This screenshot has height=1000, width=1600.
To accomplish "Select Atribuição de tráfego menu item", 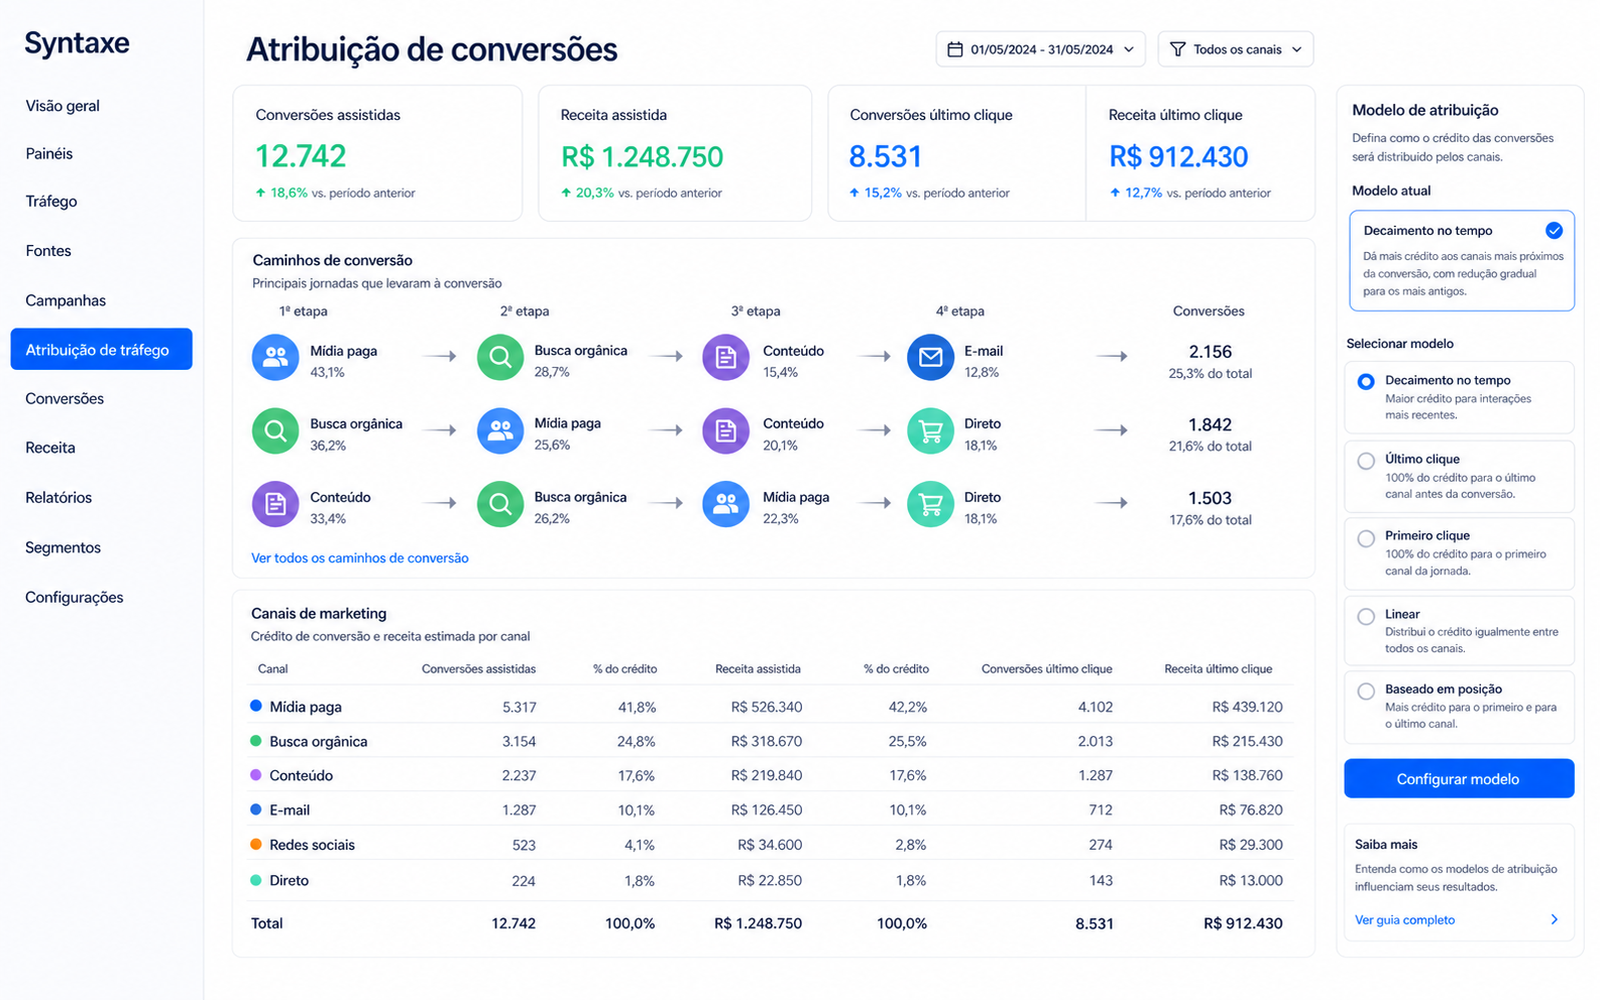I will click(101, 349).
